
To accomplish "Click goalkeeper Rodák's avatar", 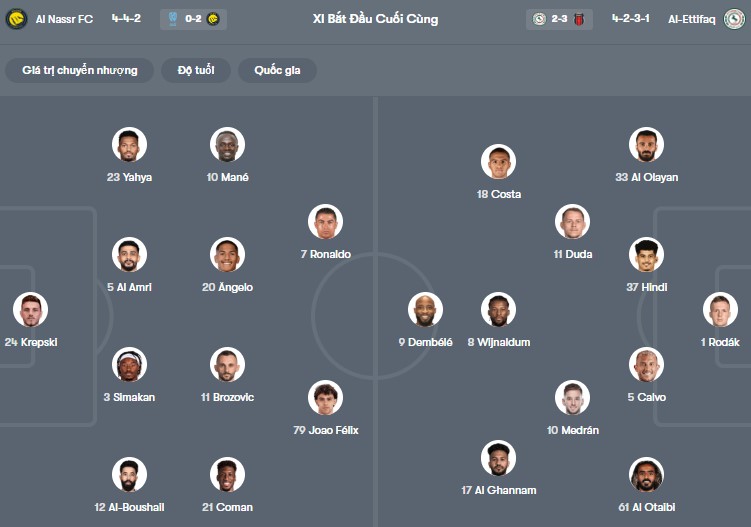I will [720, 310].
